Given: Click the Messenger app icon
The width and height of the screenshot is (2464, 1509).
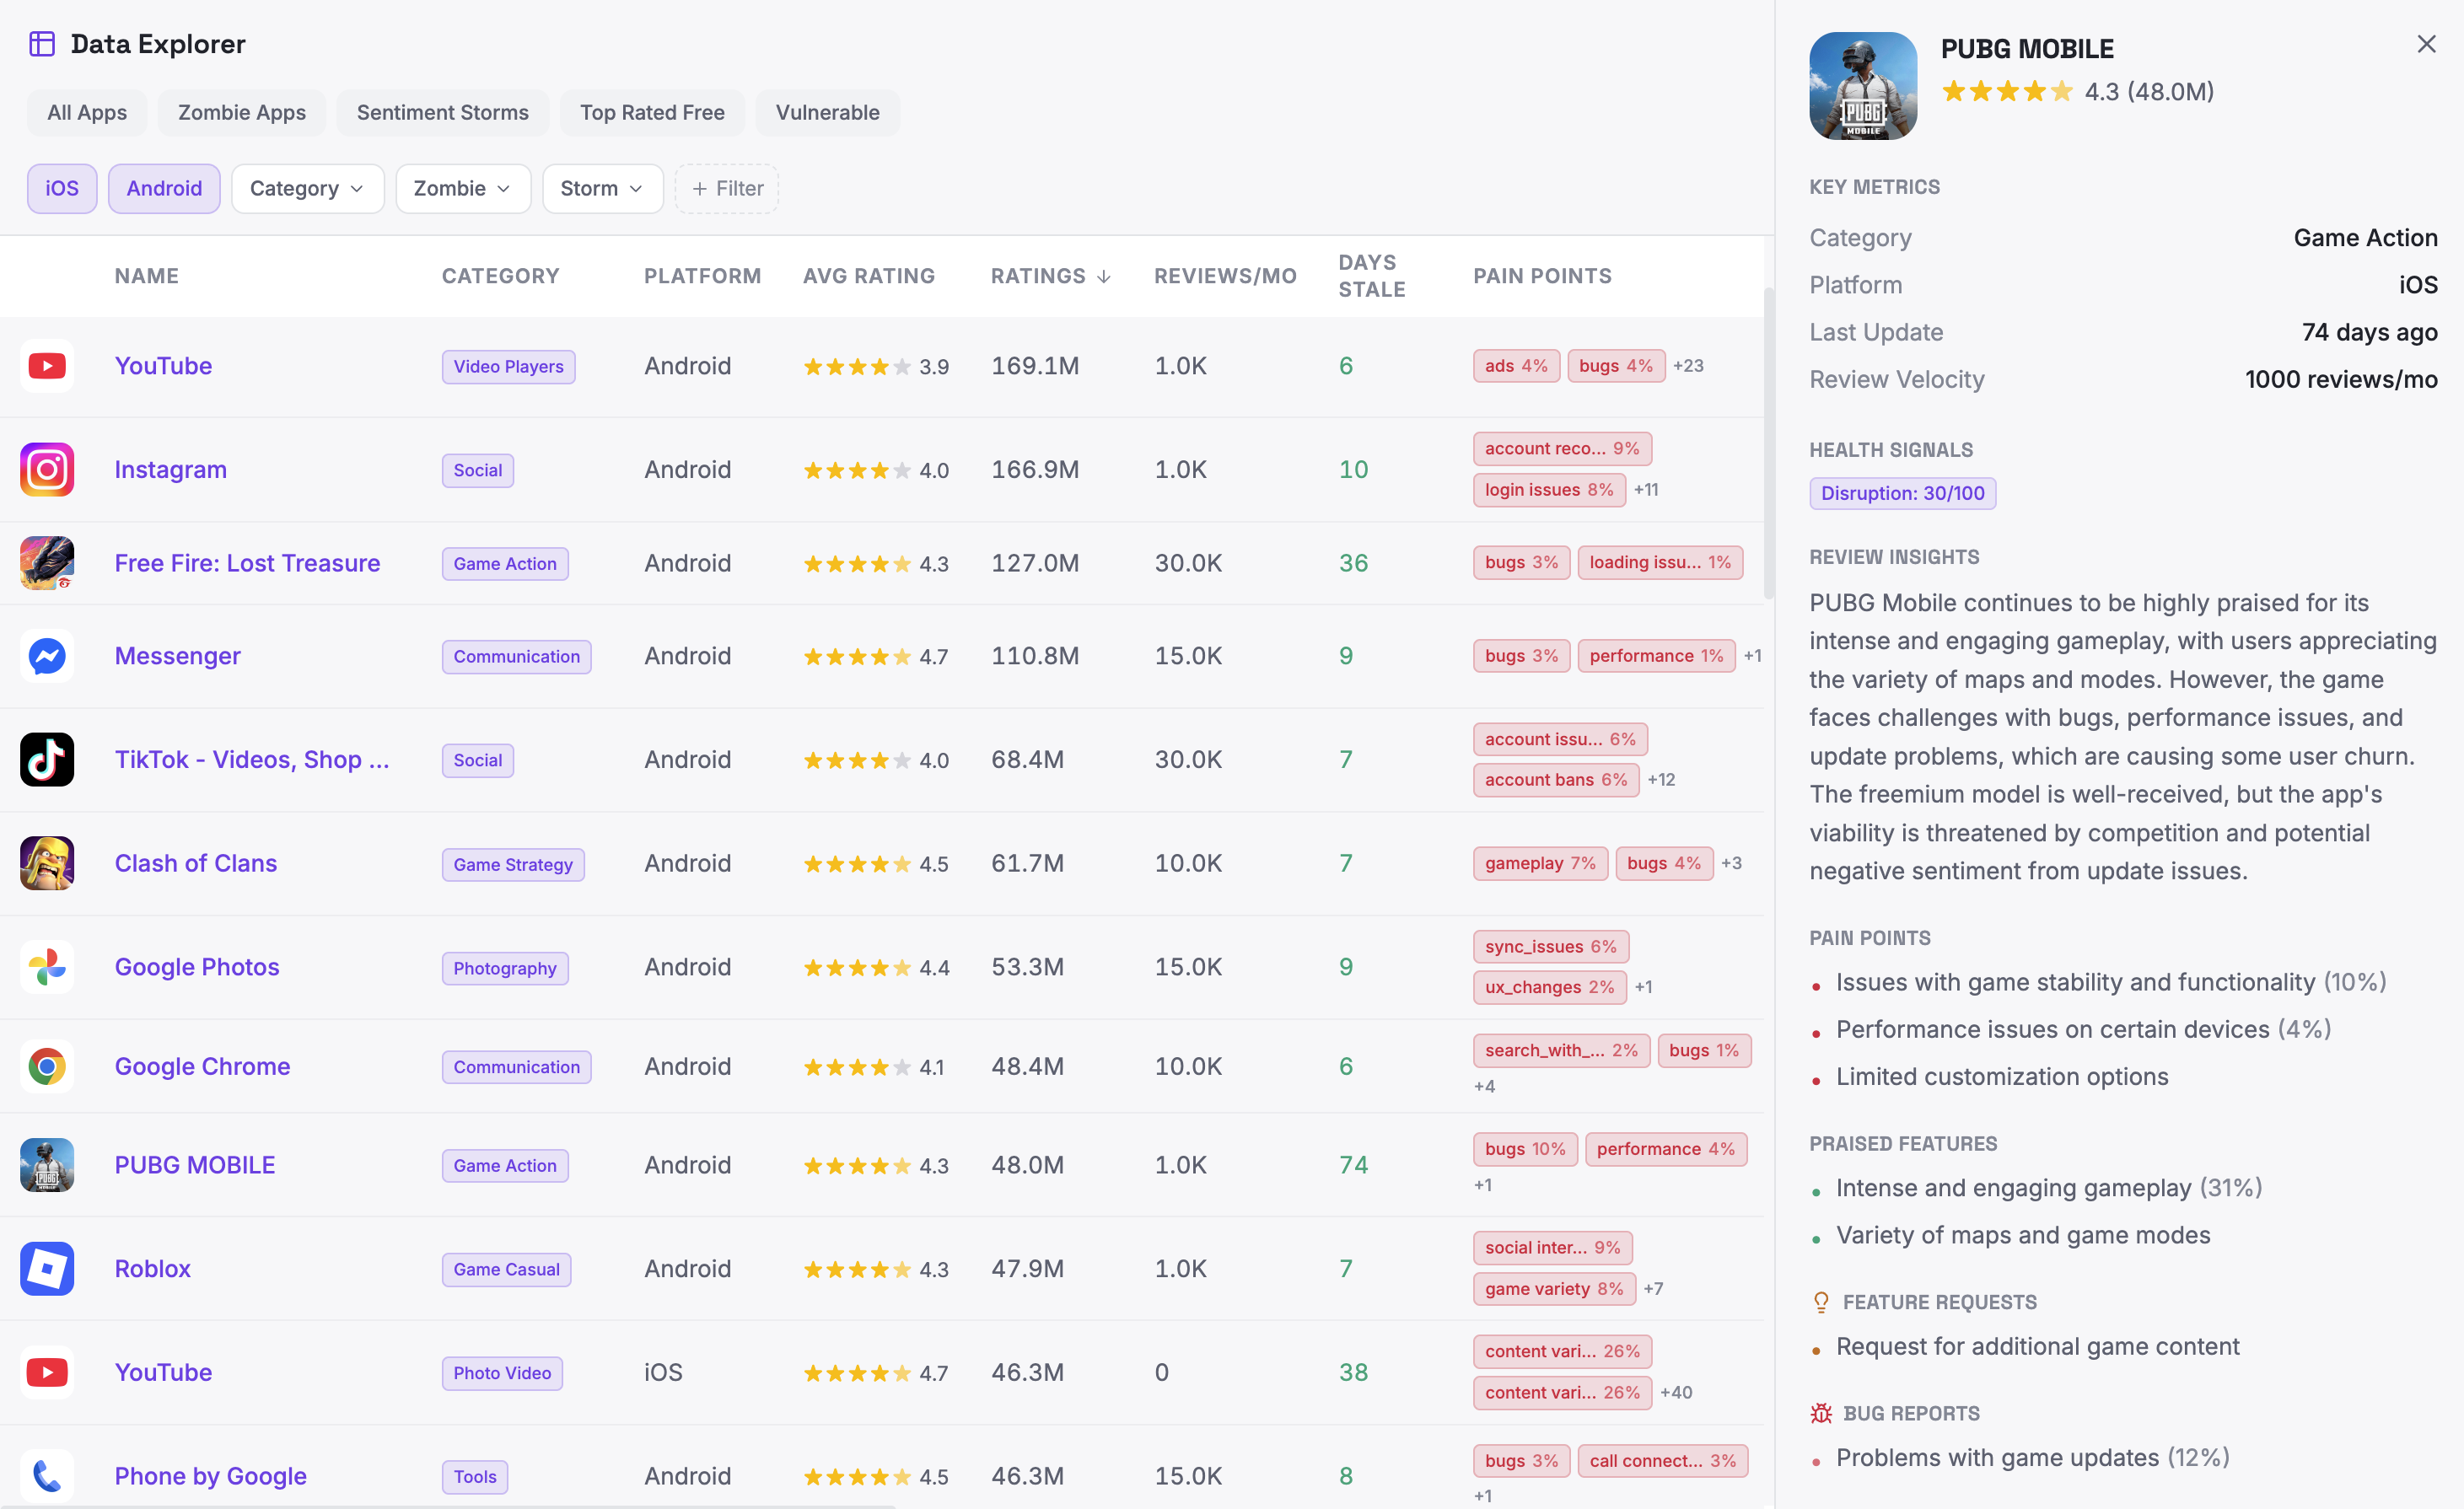Looking at the screenshot, I should 46,656.
